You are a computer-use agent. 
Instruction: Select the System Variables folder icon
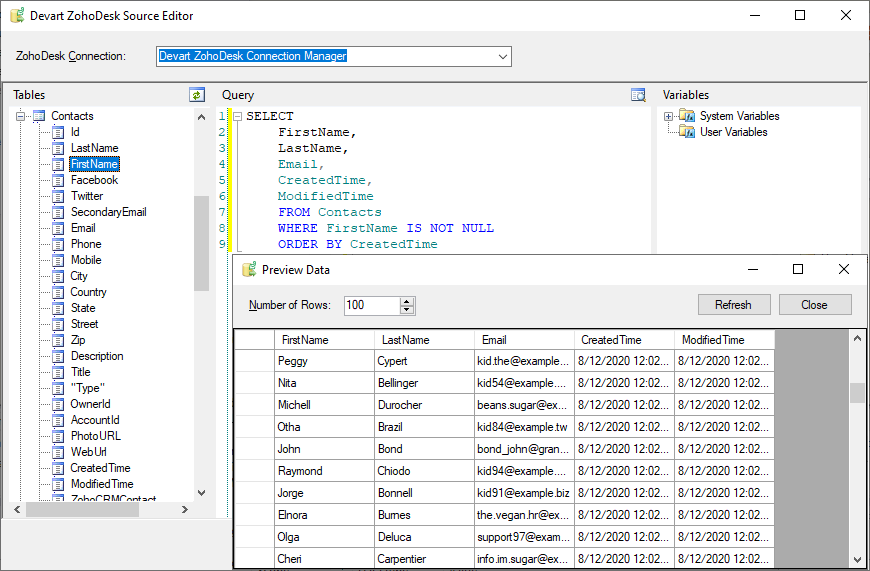pos(686,116)
